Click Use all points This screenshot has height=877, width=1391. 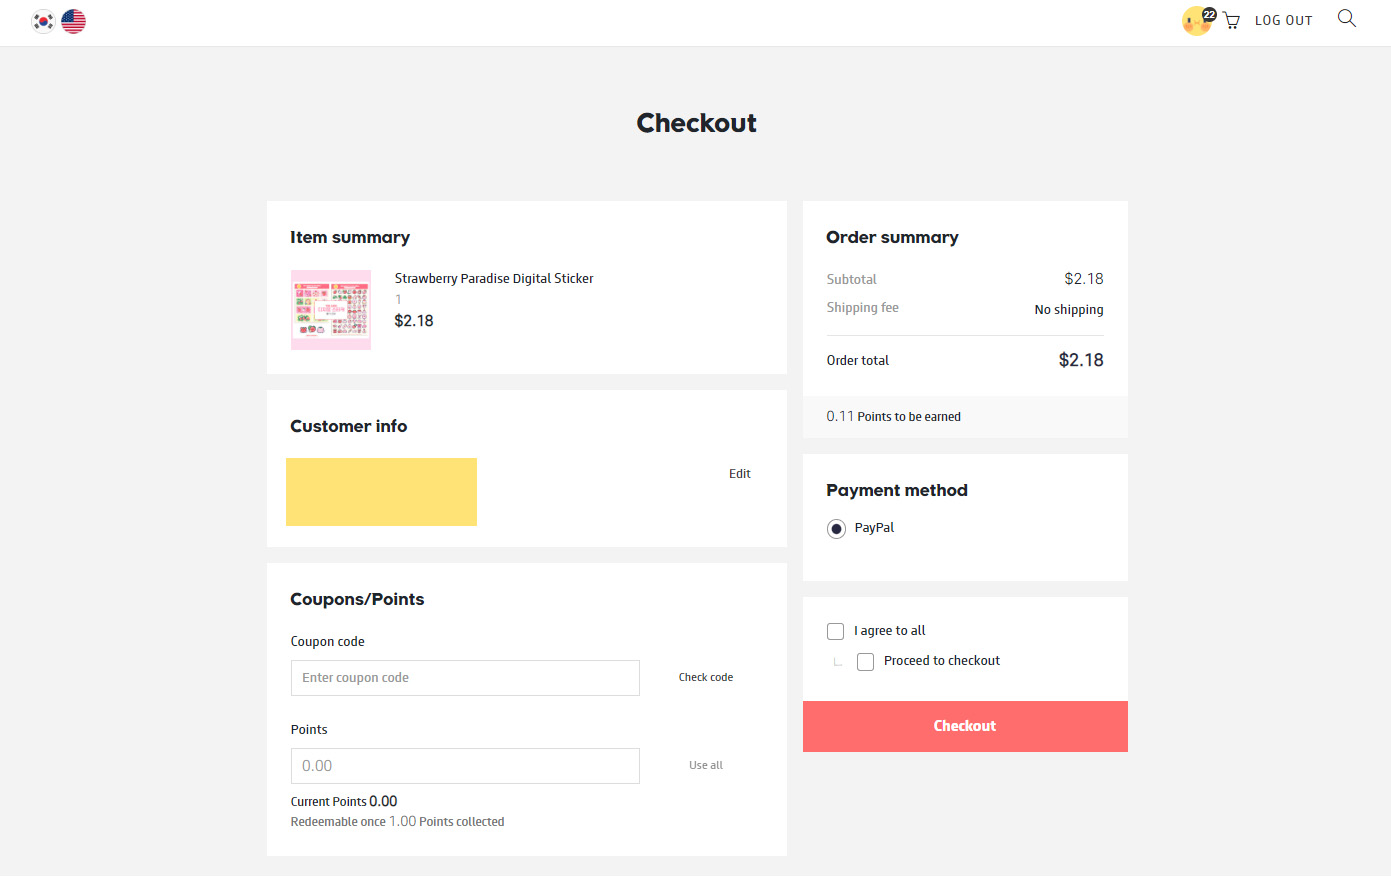tap(706, 766)
